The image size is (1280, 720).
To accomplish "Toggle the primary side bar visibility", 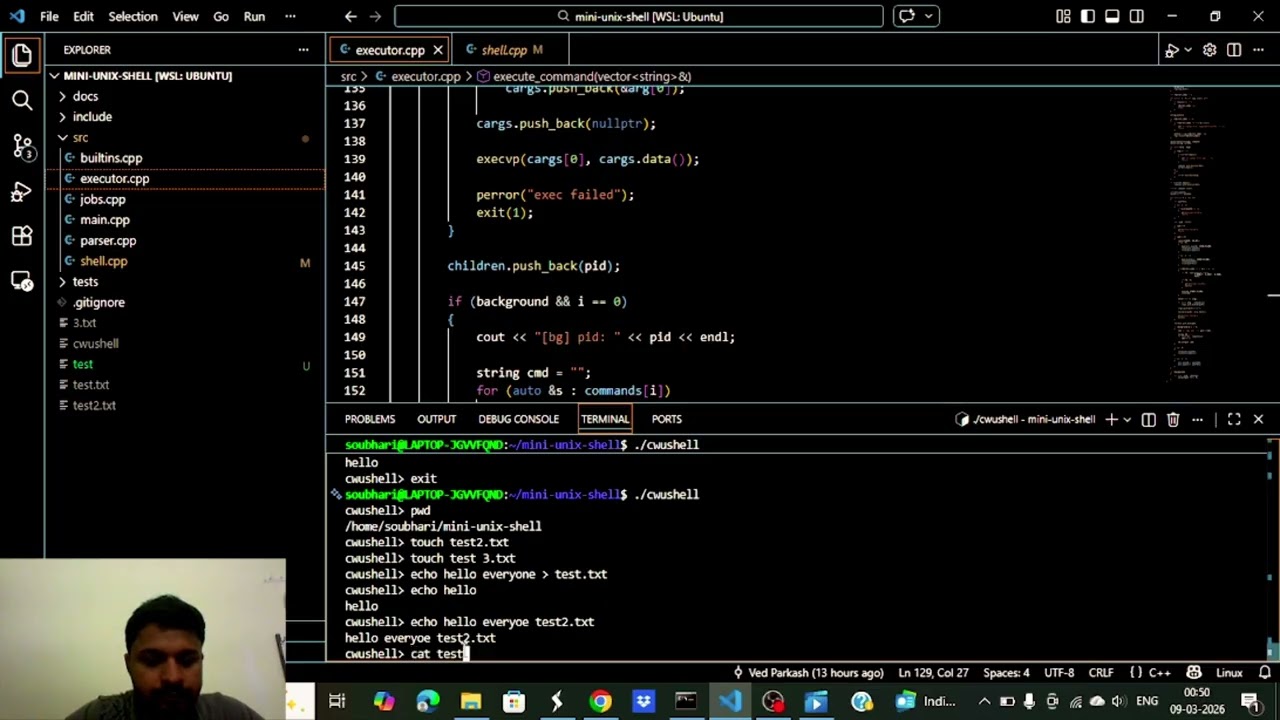I will click(1087, 16).
